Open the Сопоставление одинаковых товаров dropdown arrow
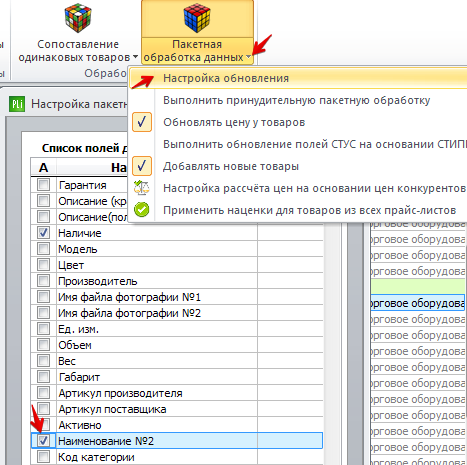Viewport: 467px width, 465px height. 135,57
